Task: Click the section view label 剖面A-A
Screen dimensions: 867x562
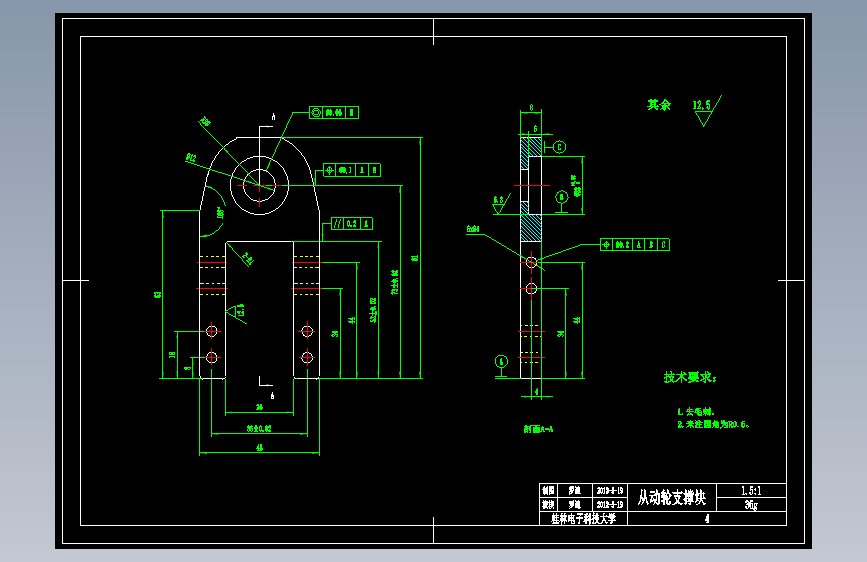Action: (x=538, y=429)
